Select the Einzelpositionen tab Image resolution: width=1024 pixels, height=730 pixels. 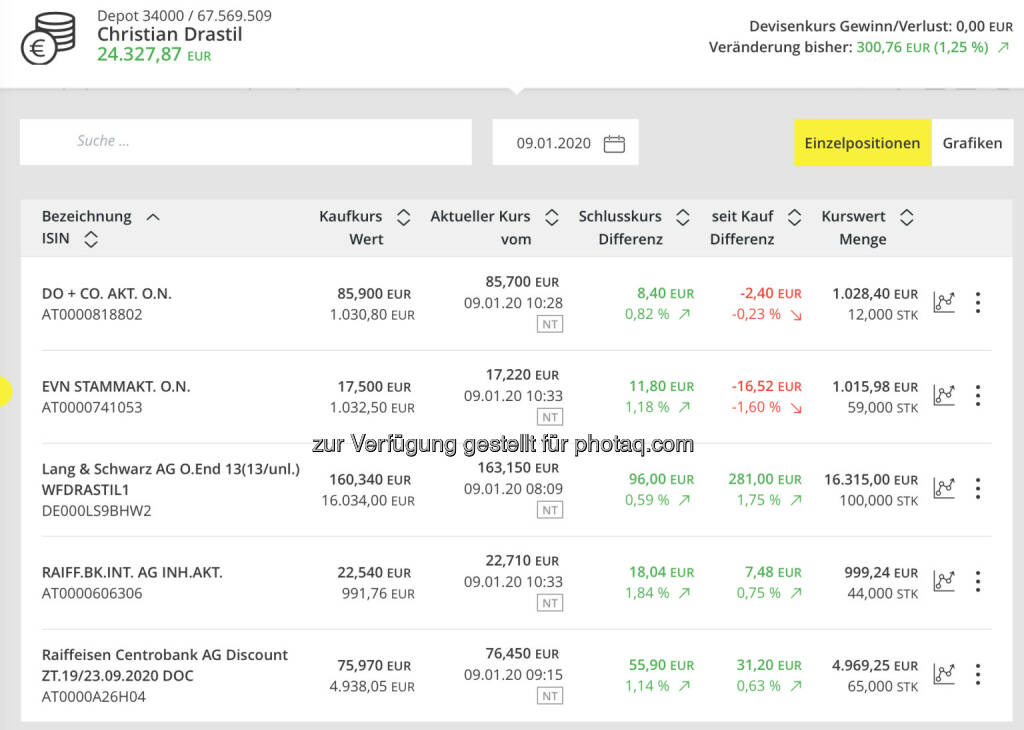tap(862, 143)
